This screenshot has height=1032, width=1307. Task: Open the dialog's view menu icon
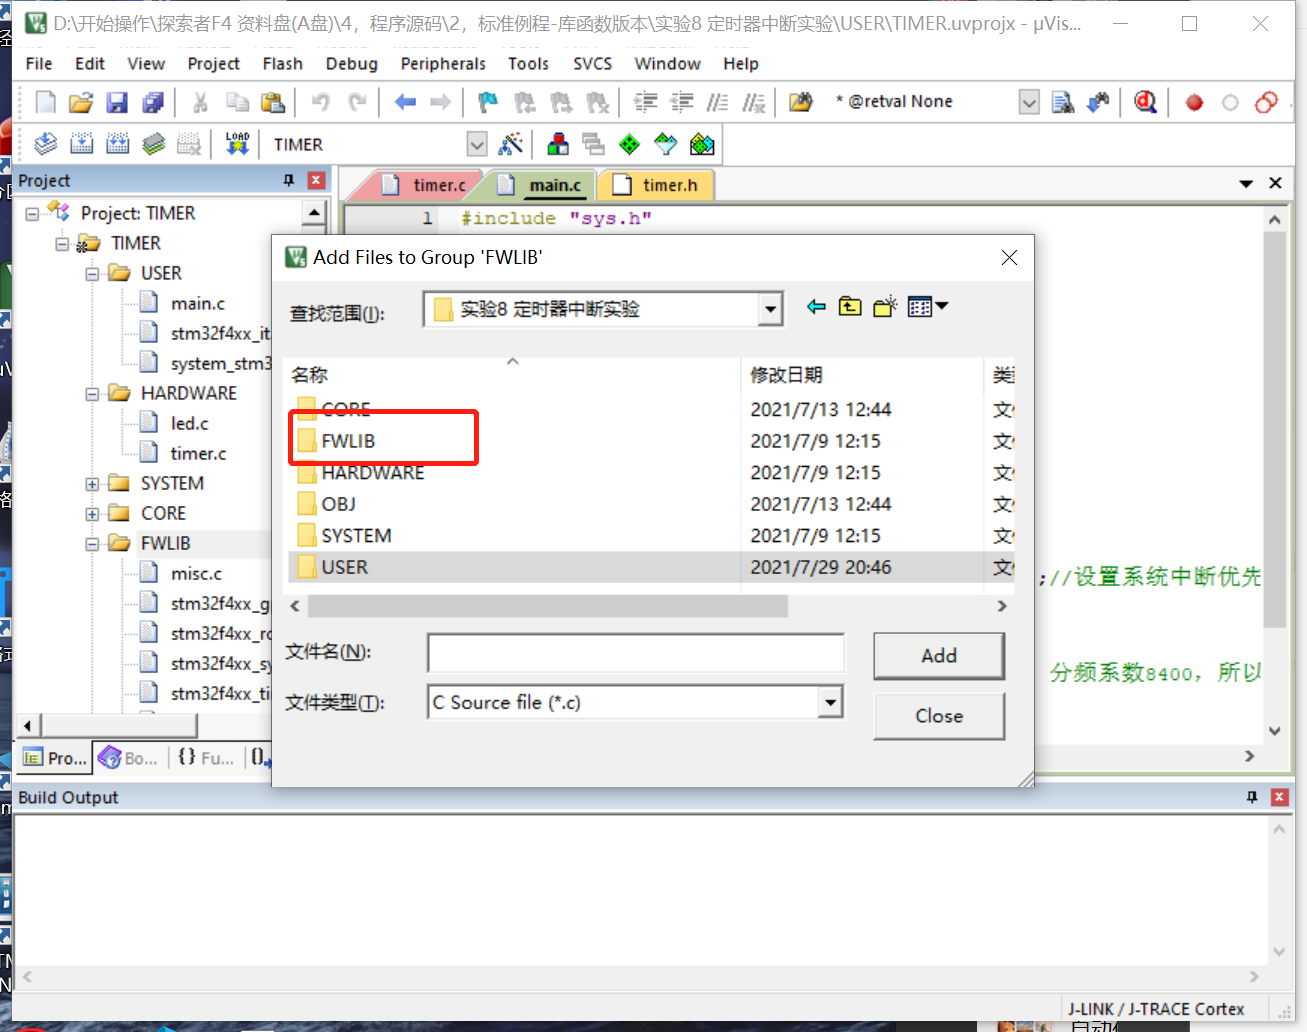(x=927, y=307)
